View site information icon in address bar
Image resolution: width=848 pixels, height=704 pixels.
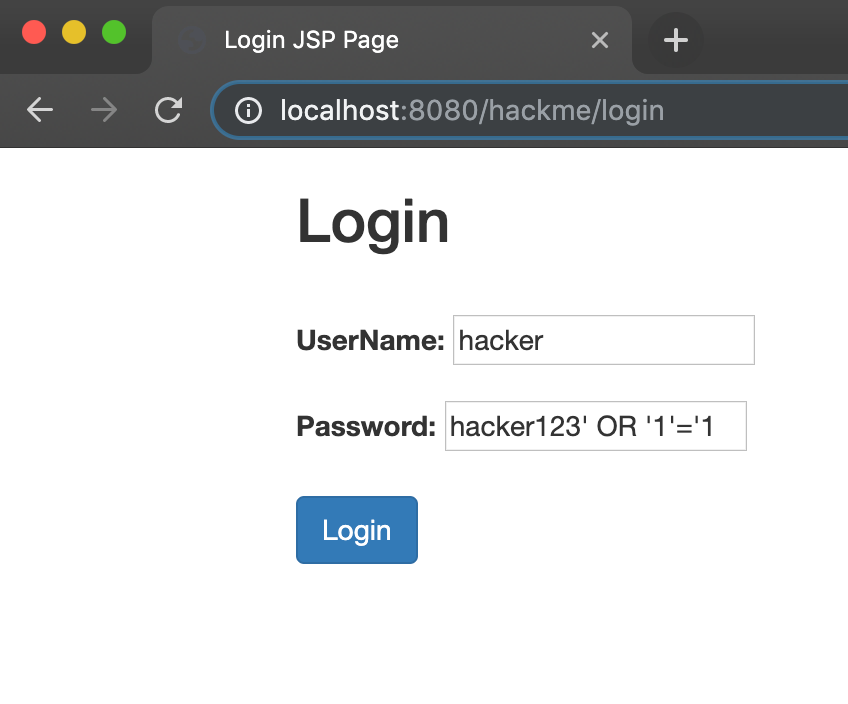coord(248,111)
